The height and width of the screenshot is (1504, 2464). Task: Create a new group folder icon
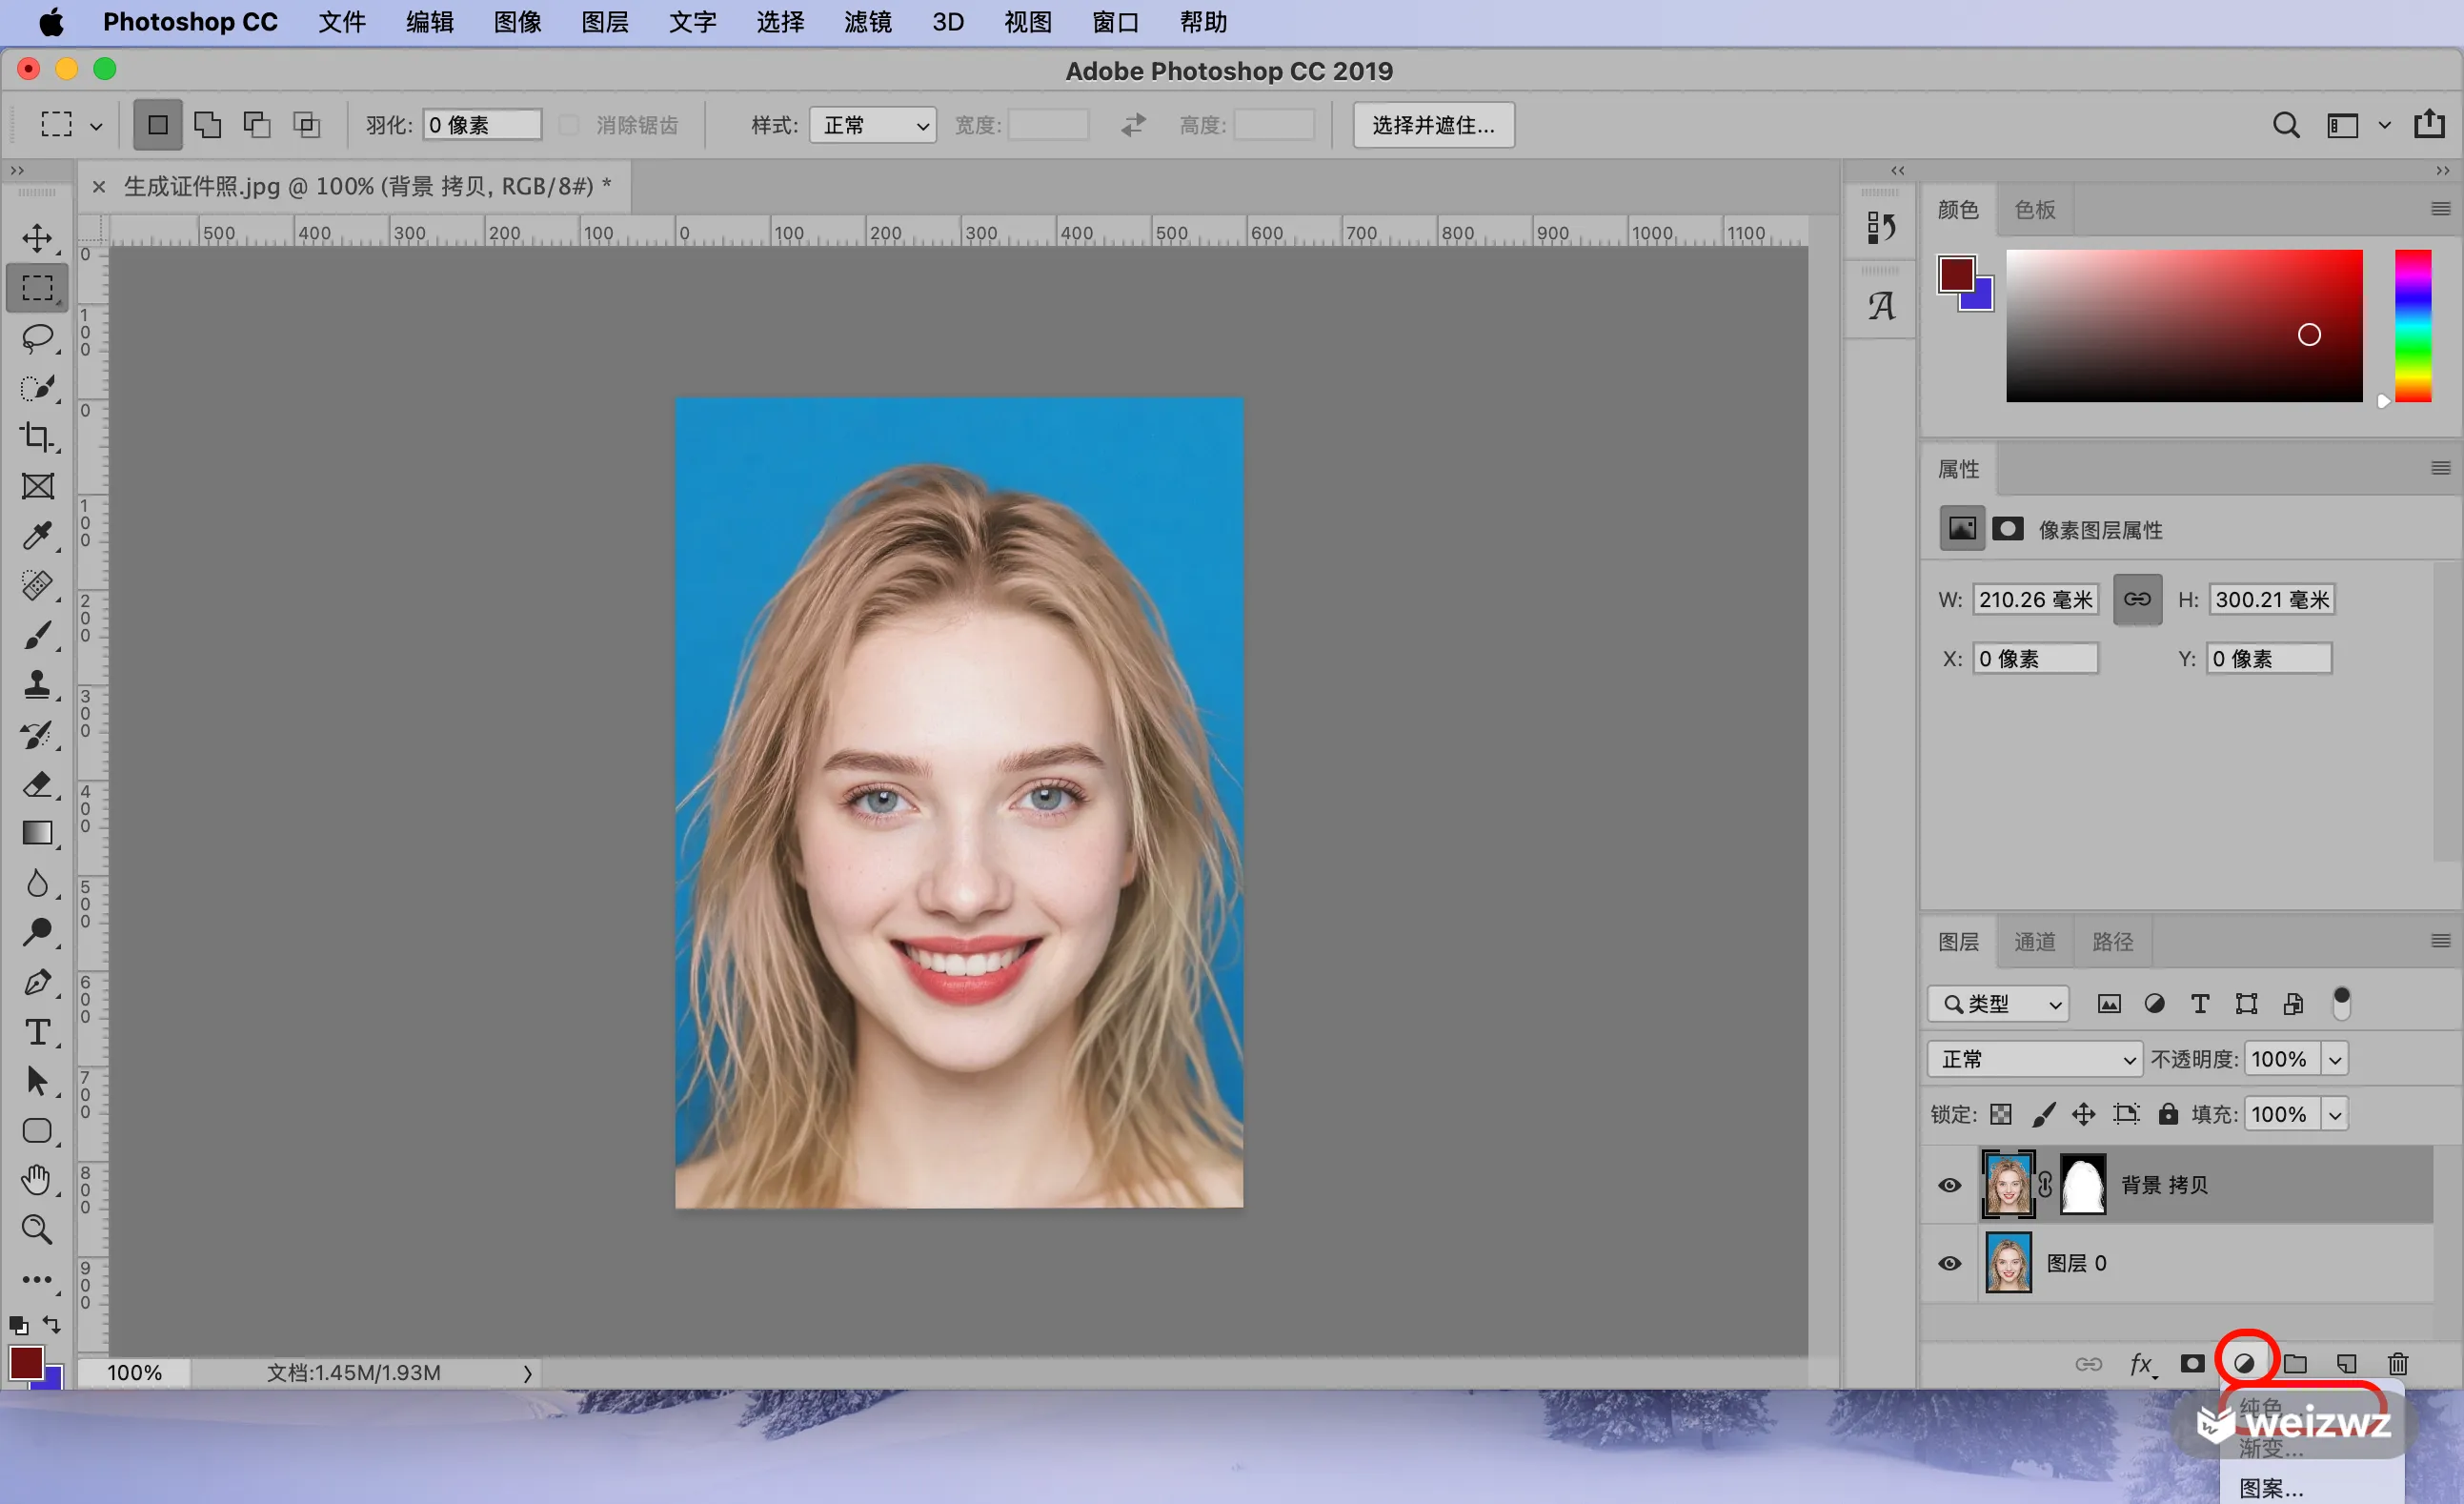coord(2295,1364)
